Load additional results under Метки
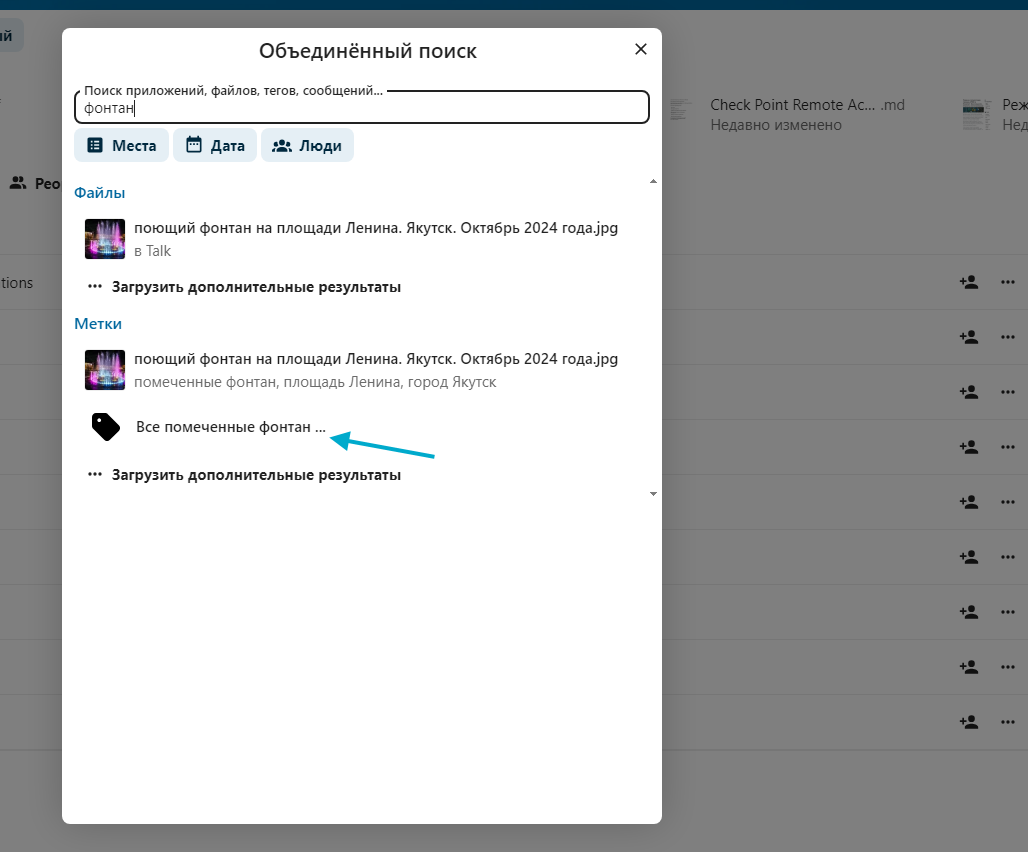The image size is (1028, 852). (x=245, y=475)
